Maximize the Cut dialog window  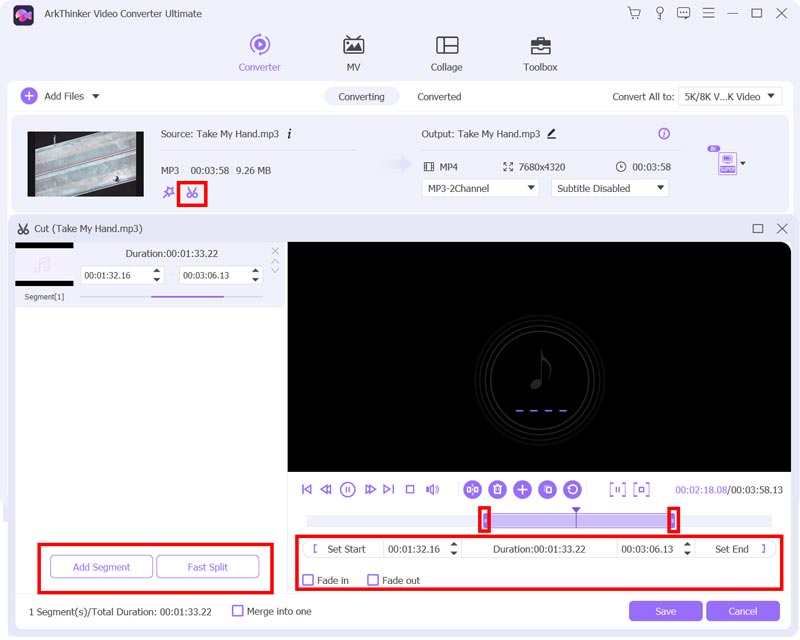758,229
